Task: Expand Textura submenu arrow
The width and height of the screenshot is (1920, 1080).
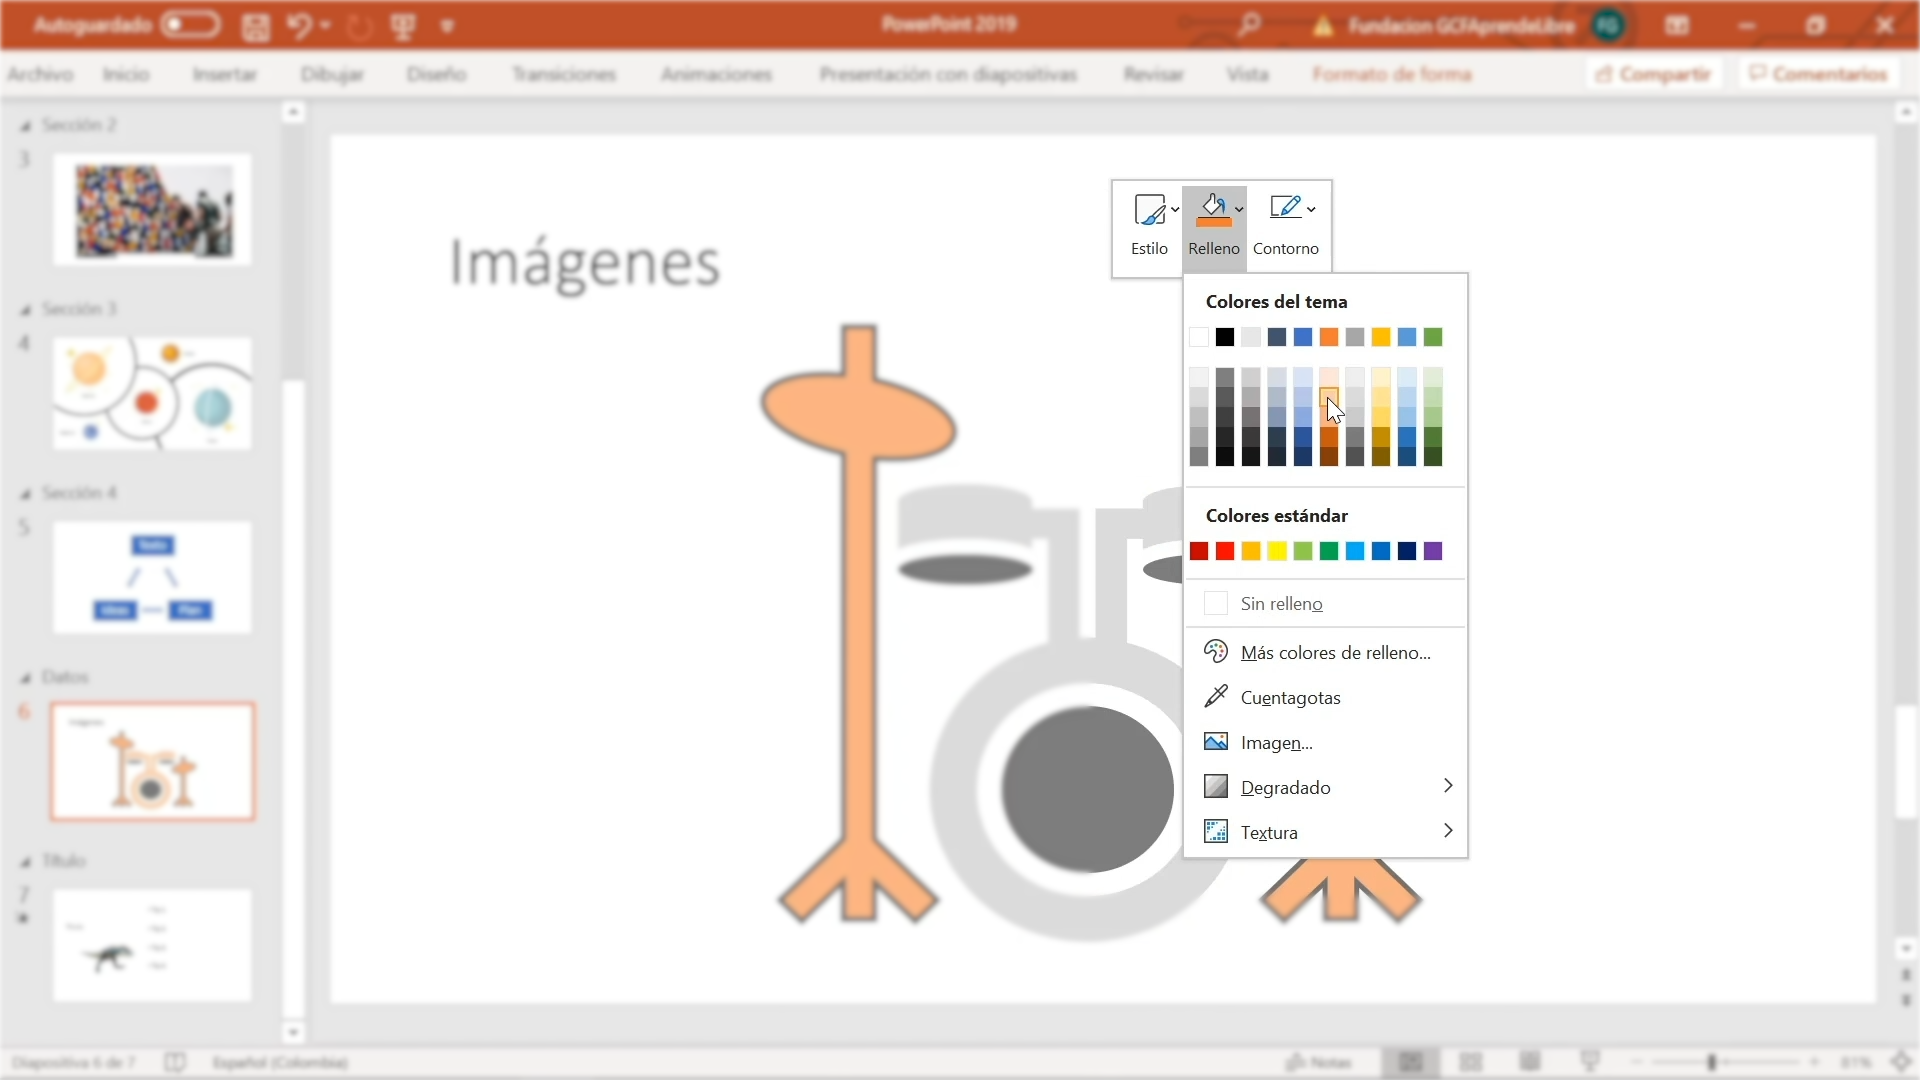Action: tap(1447, 831)
